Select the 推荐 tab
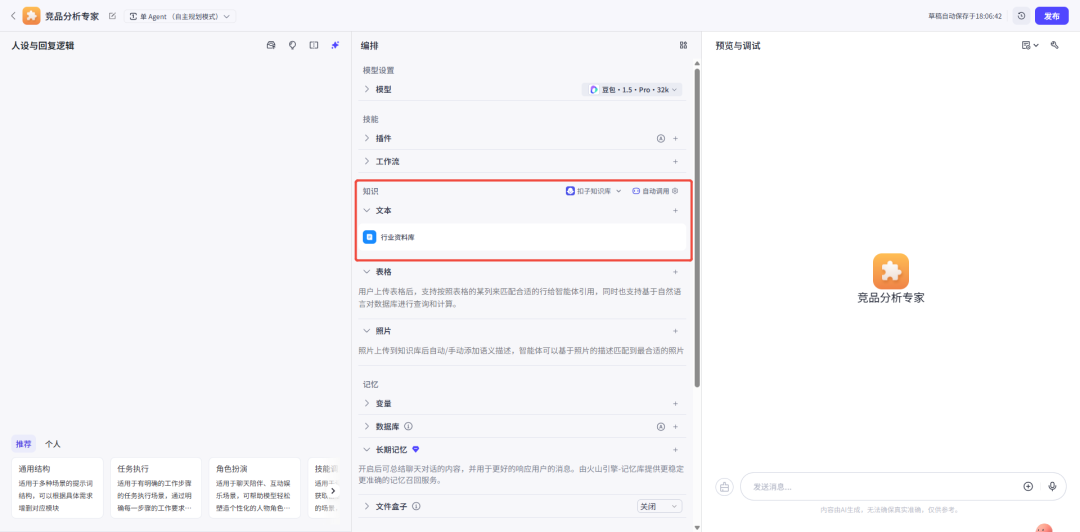This screenshot has height=532, width=1080. 23,444
